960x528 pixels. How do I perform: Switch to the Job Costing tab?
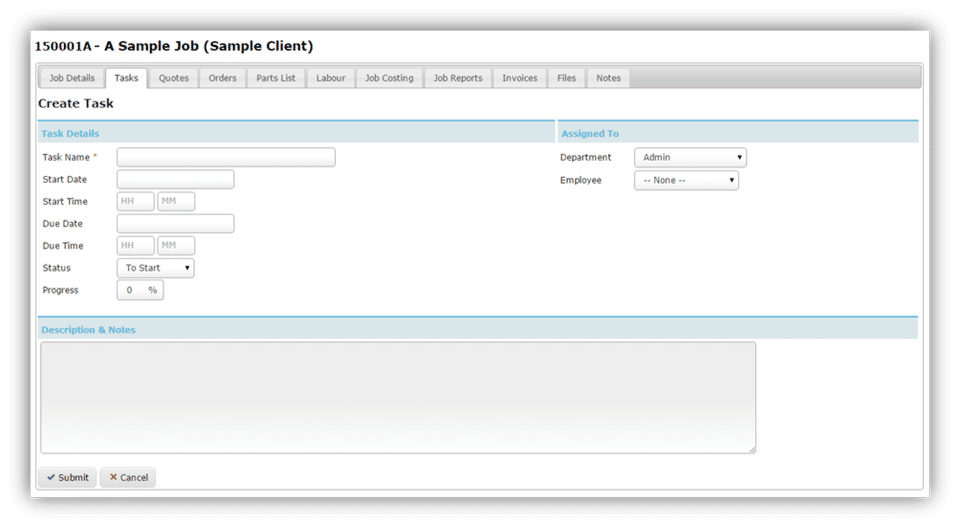(389, 78)
